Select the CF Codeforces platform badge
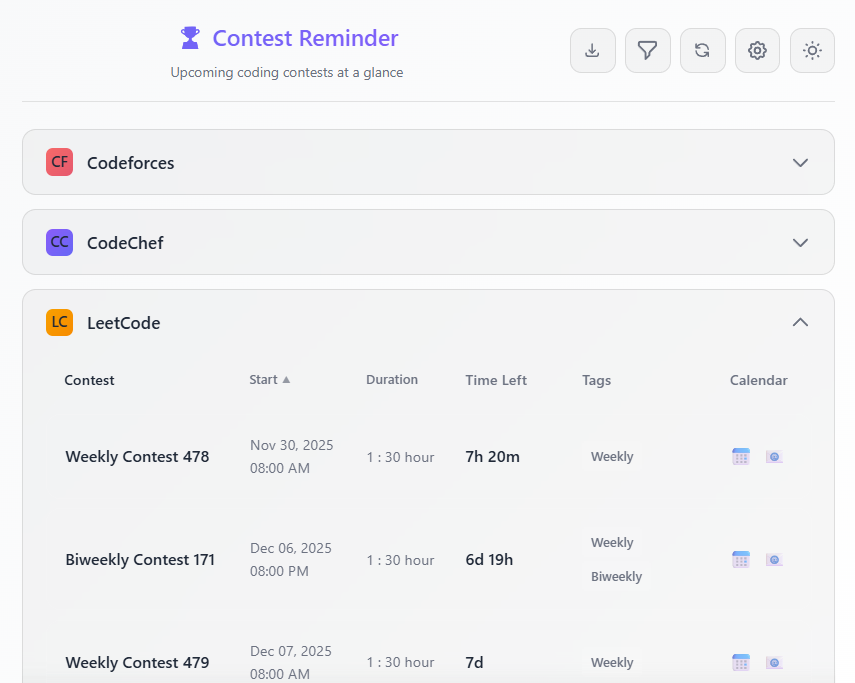The height and width of the screenshot is (683, 855). pos(59,161)
